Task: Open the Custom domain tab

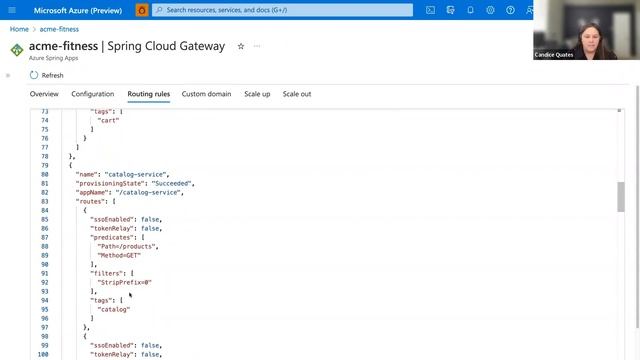Action: pos(206,94)
